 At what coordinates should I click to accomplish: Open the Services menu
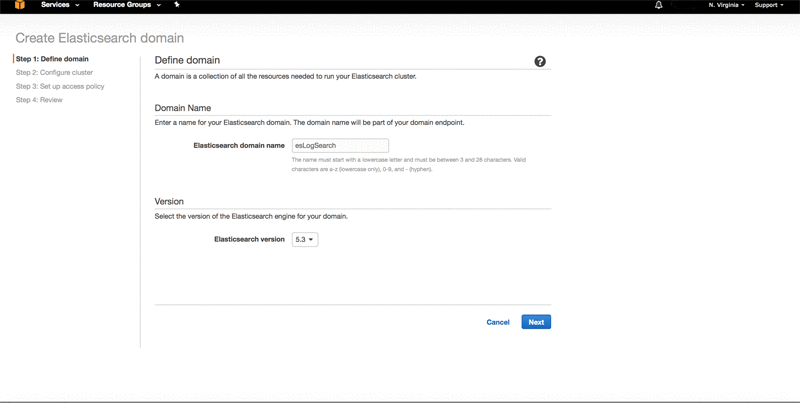coord(60,5)
